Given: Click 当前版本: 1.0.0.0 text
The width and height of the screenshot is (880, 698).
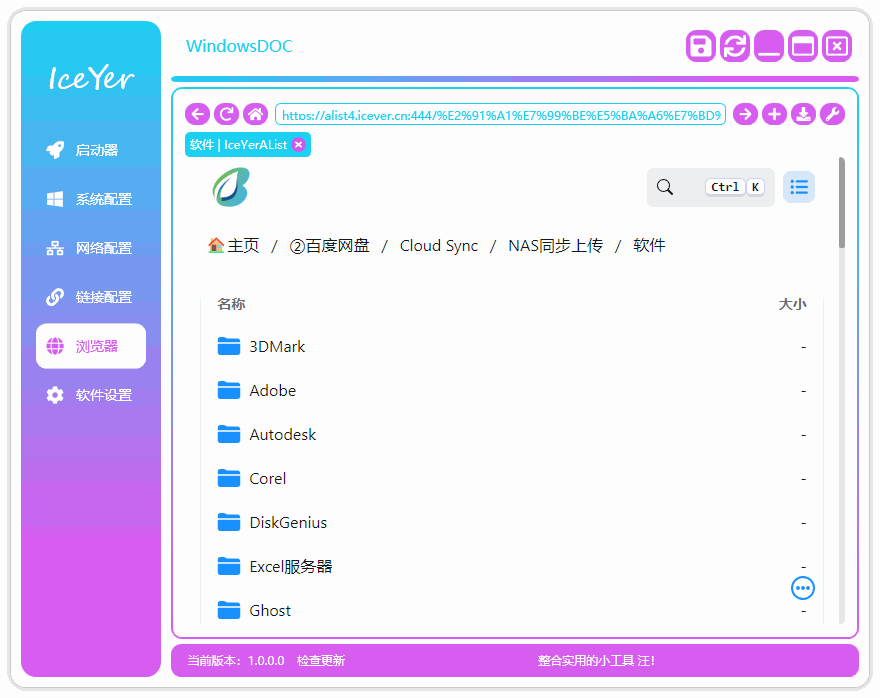Looking at the screenshot, I should (236, 660).
